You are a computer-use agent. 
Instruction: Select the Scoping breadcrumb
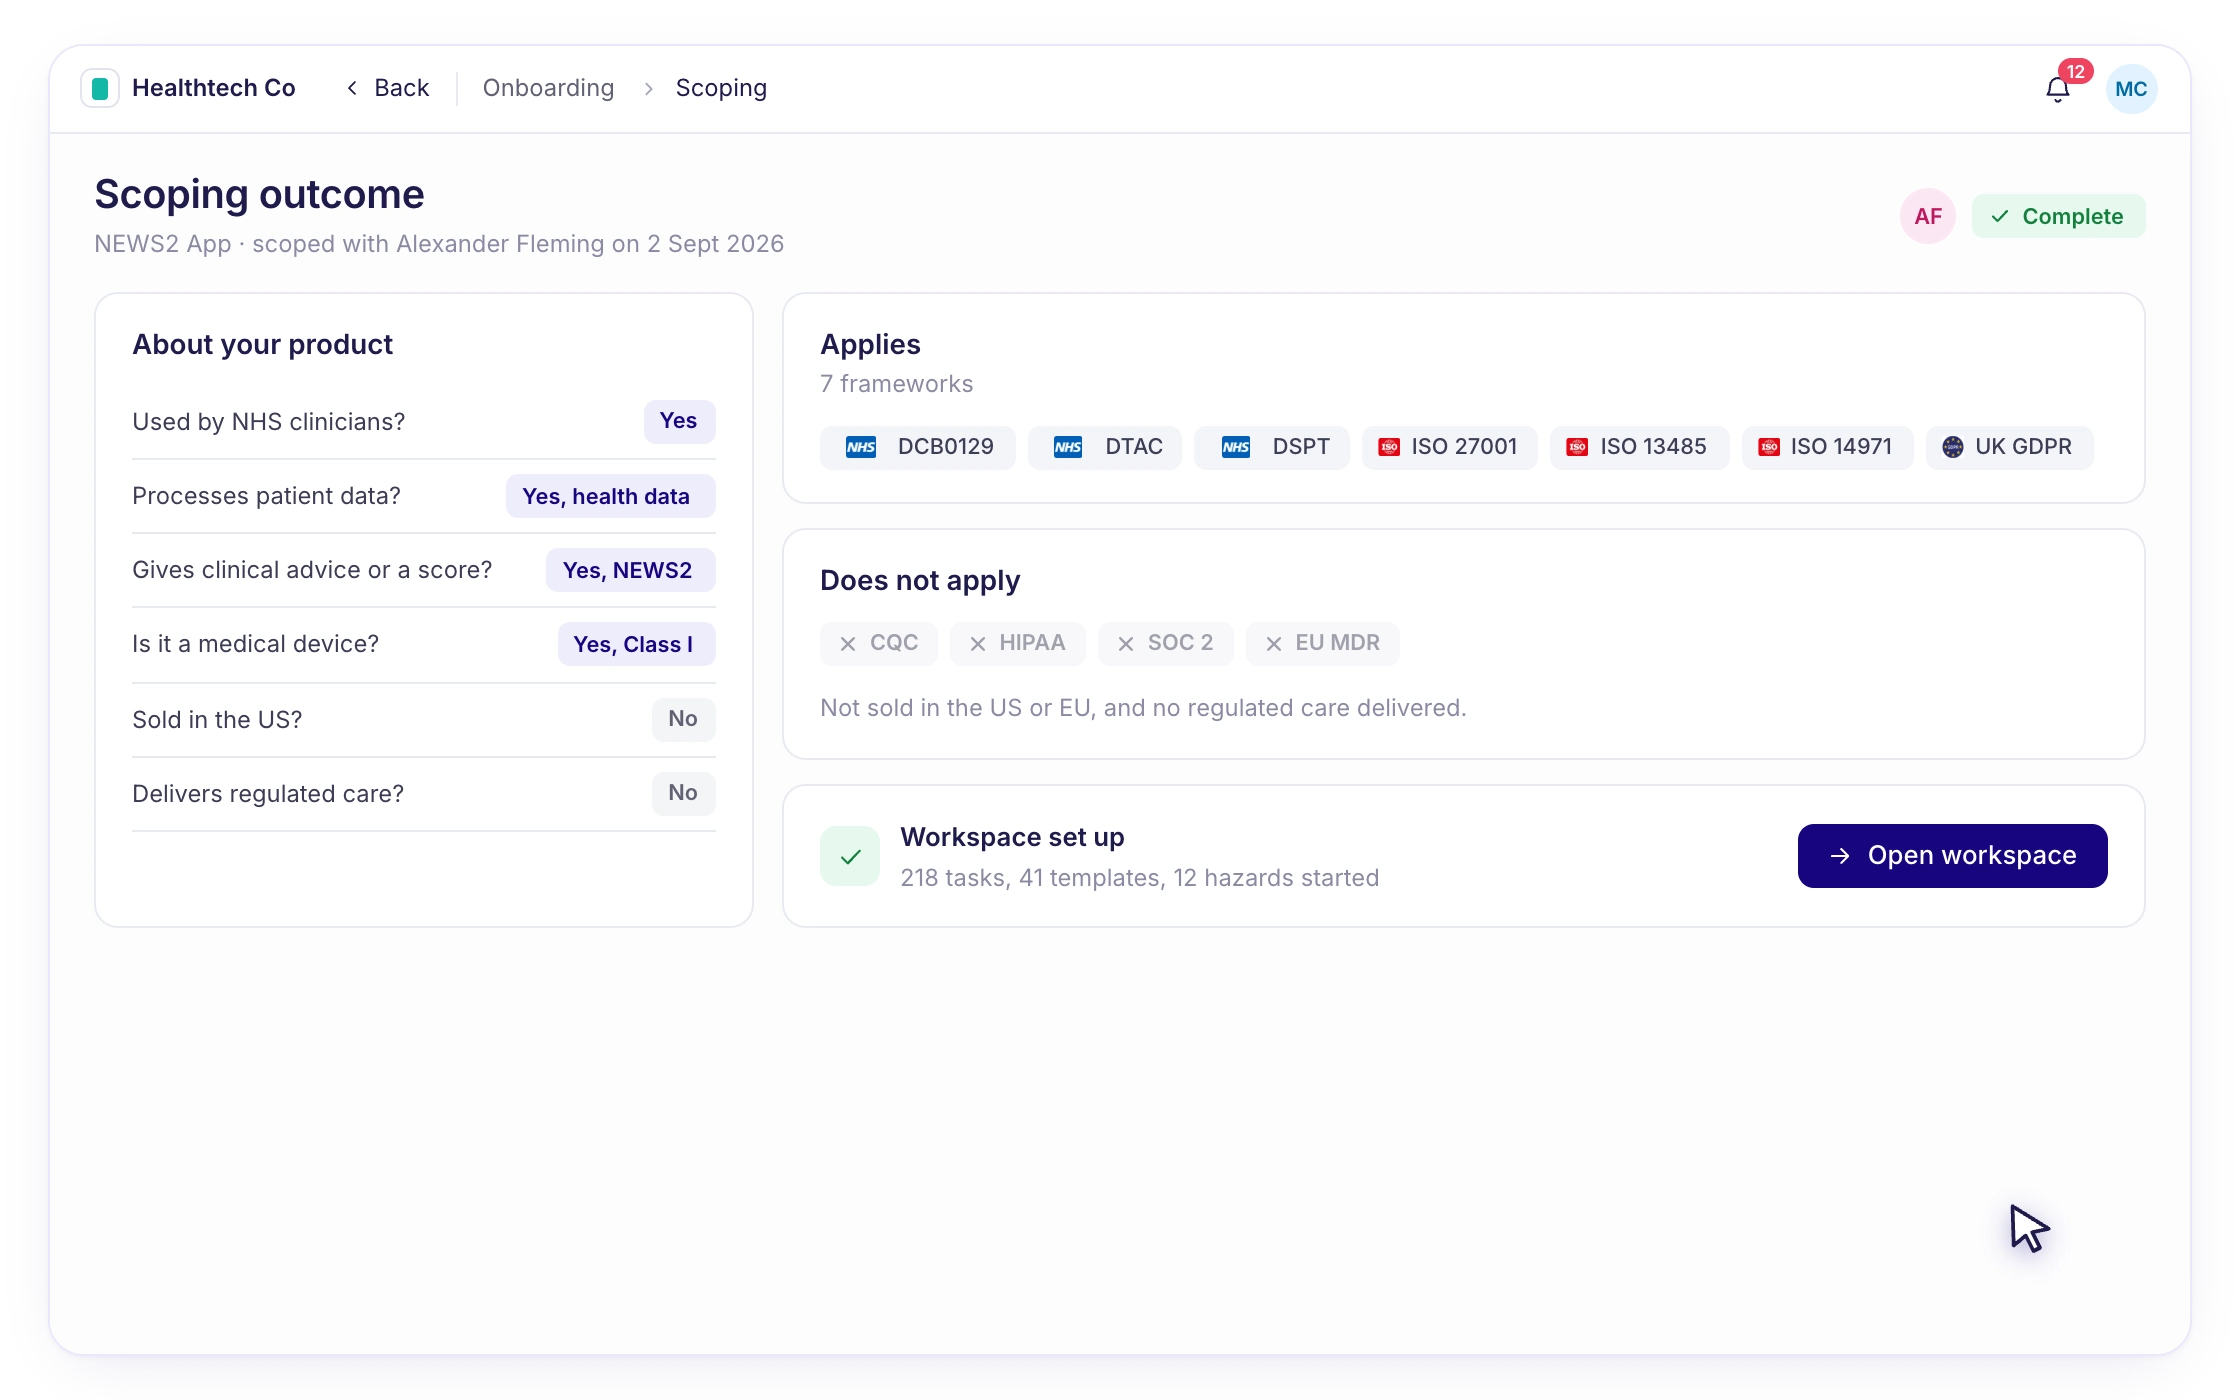[721, 88]
